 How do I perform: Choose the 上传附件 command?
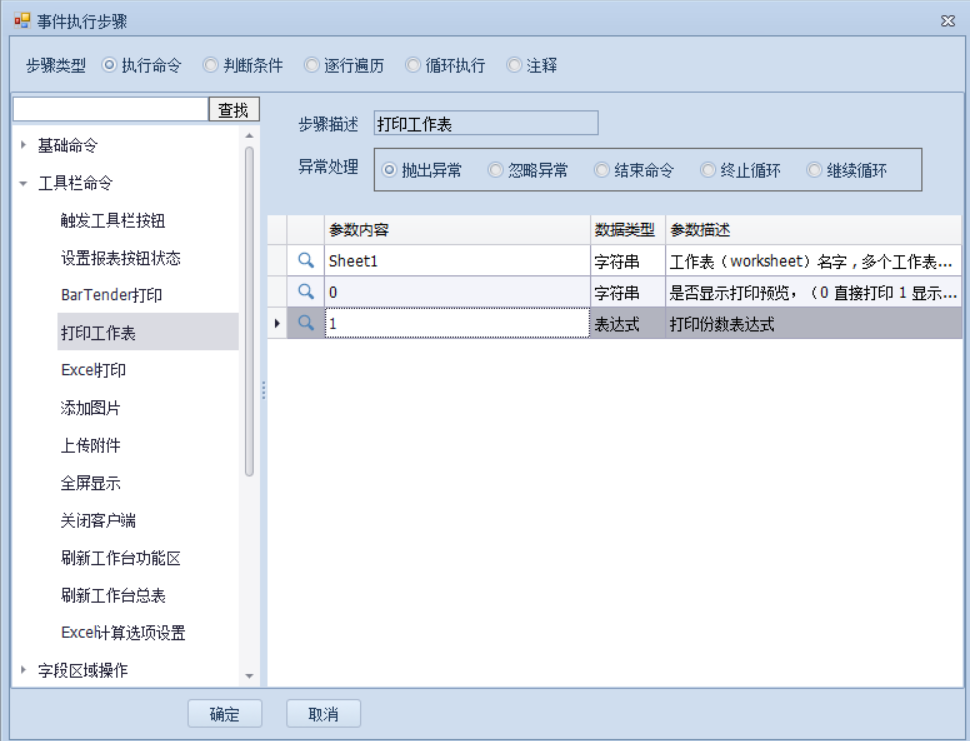[91, 446]
